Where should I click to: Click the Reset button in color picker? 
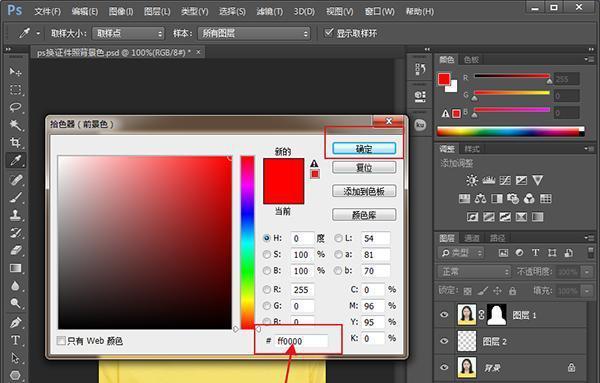364,167
